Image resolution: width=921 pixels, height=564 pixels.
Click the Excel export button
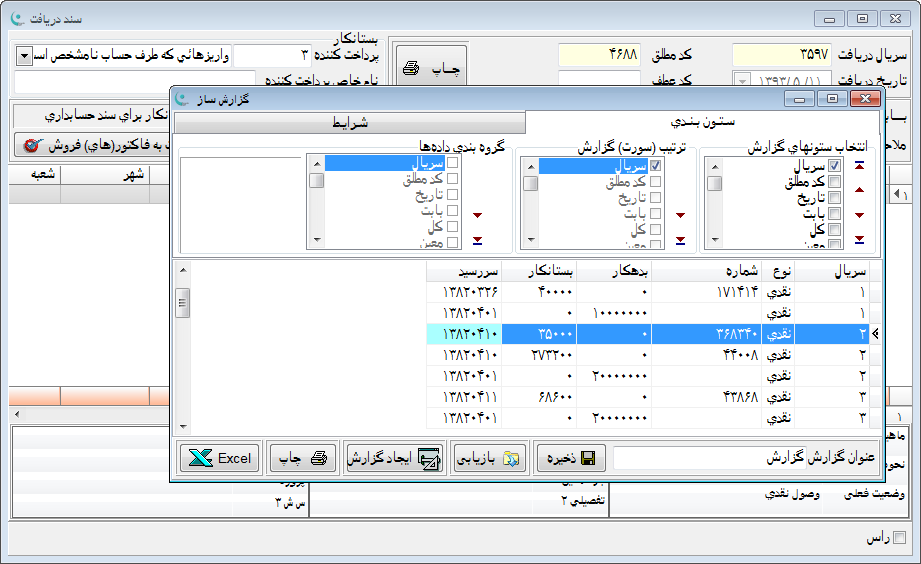(220, 458)
